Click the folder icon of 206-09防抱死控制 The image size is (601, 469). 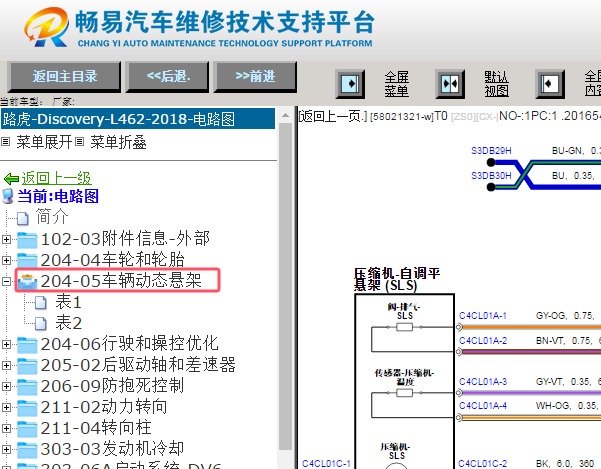27,387
